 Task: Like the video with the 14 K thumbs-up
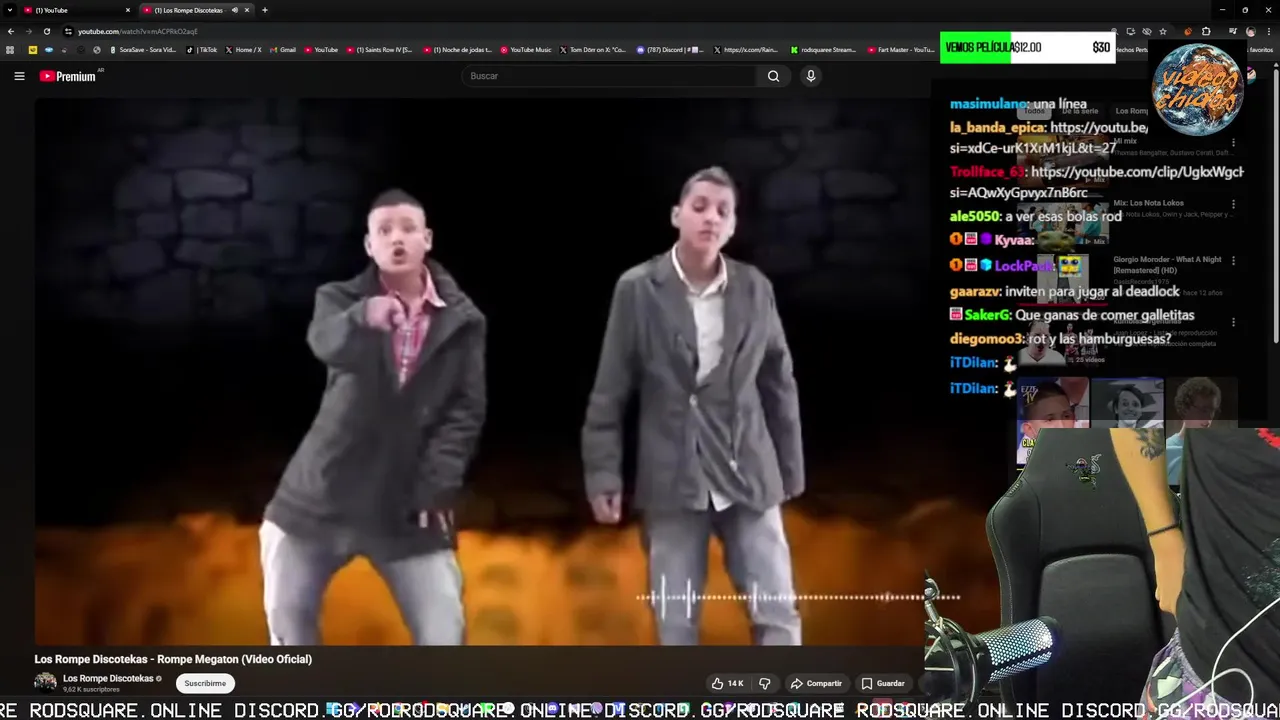tap(727, 683)
